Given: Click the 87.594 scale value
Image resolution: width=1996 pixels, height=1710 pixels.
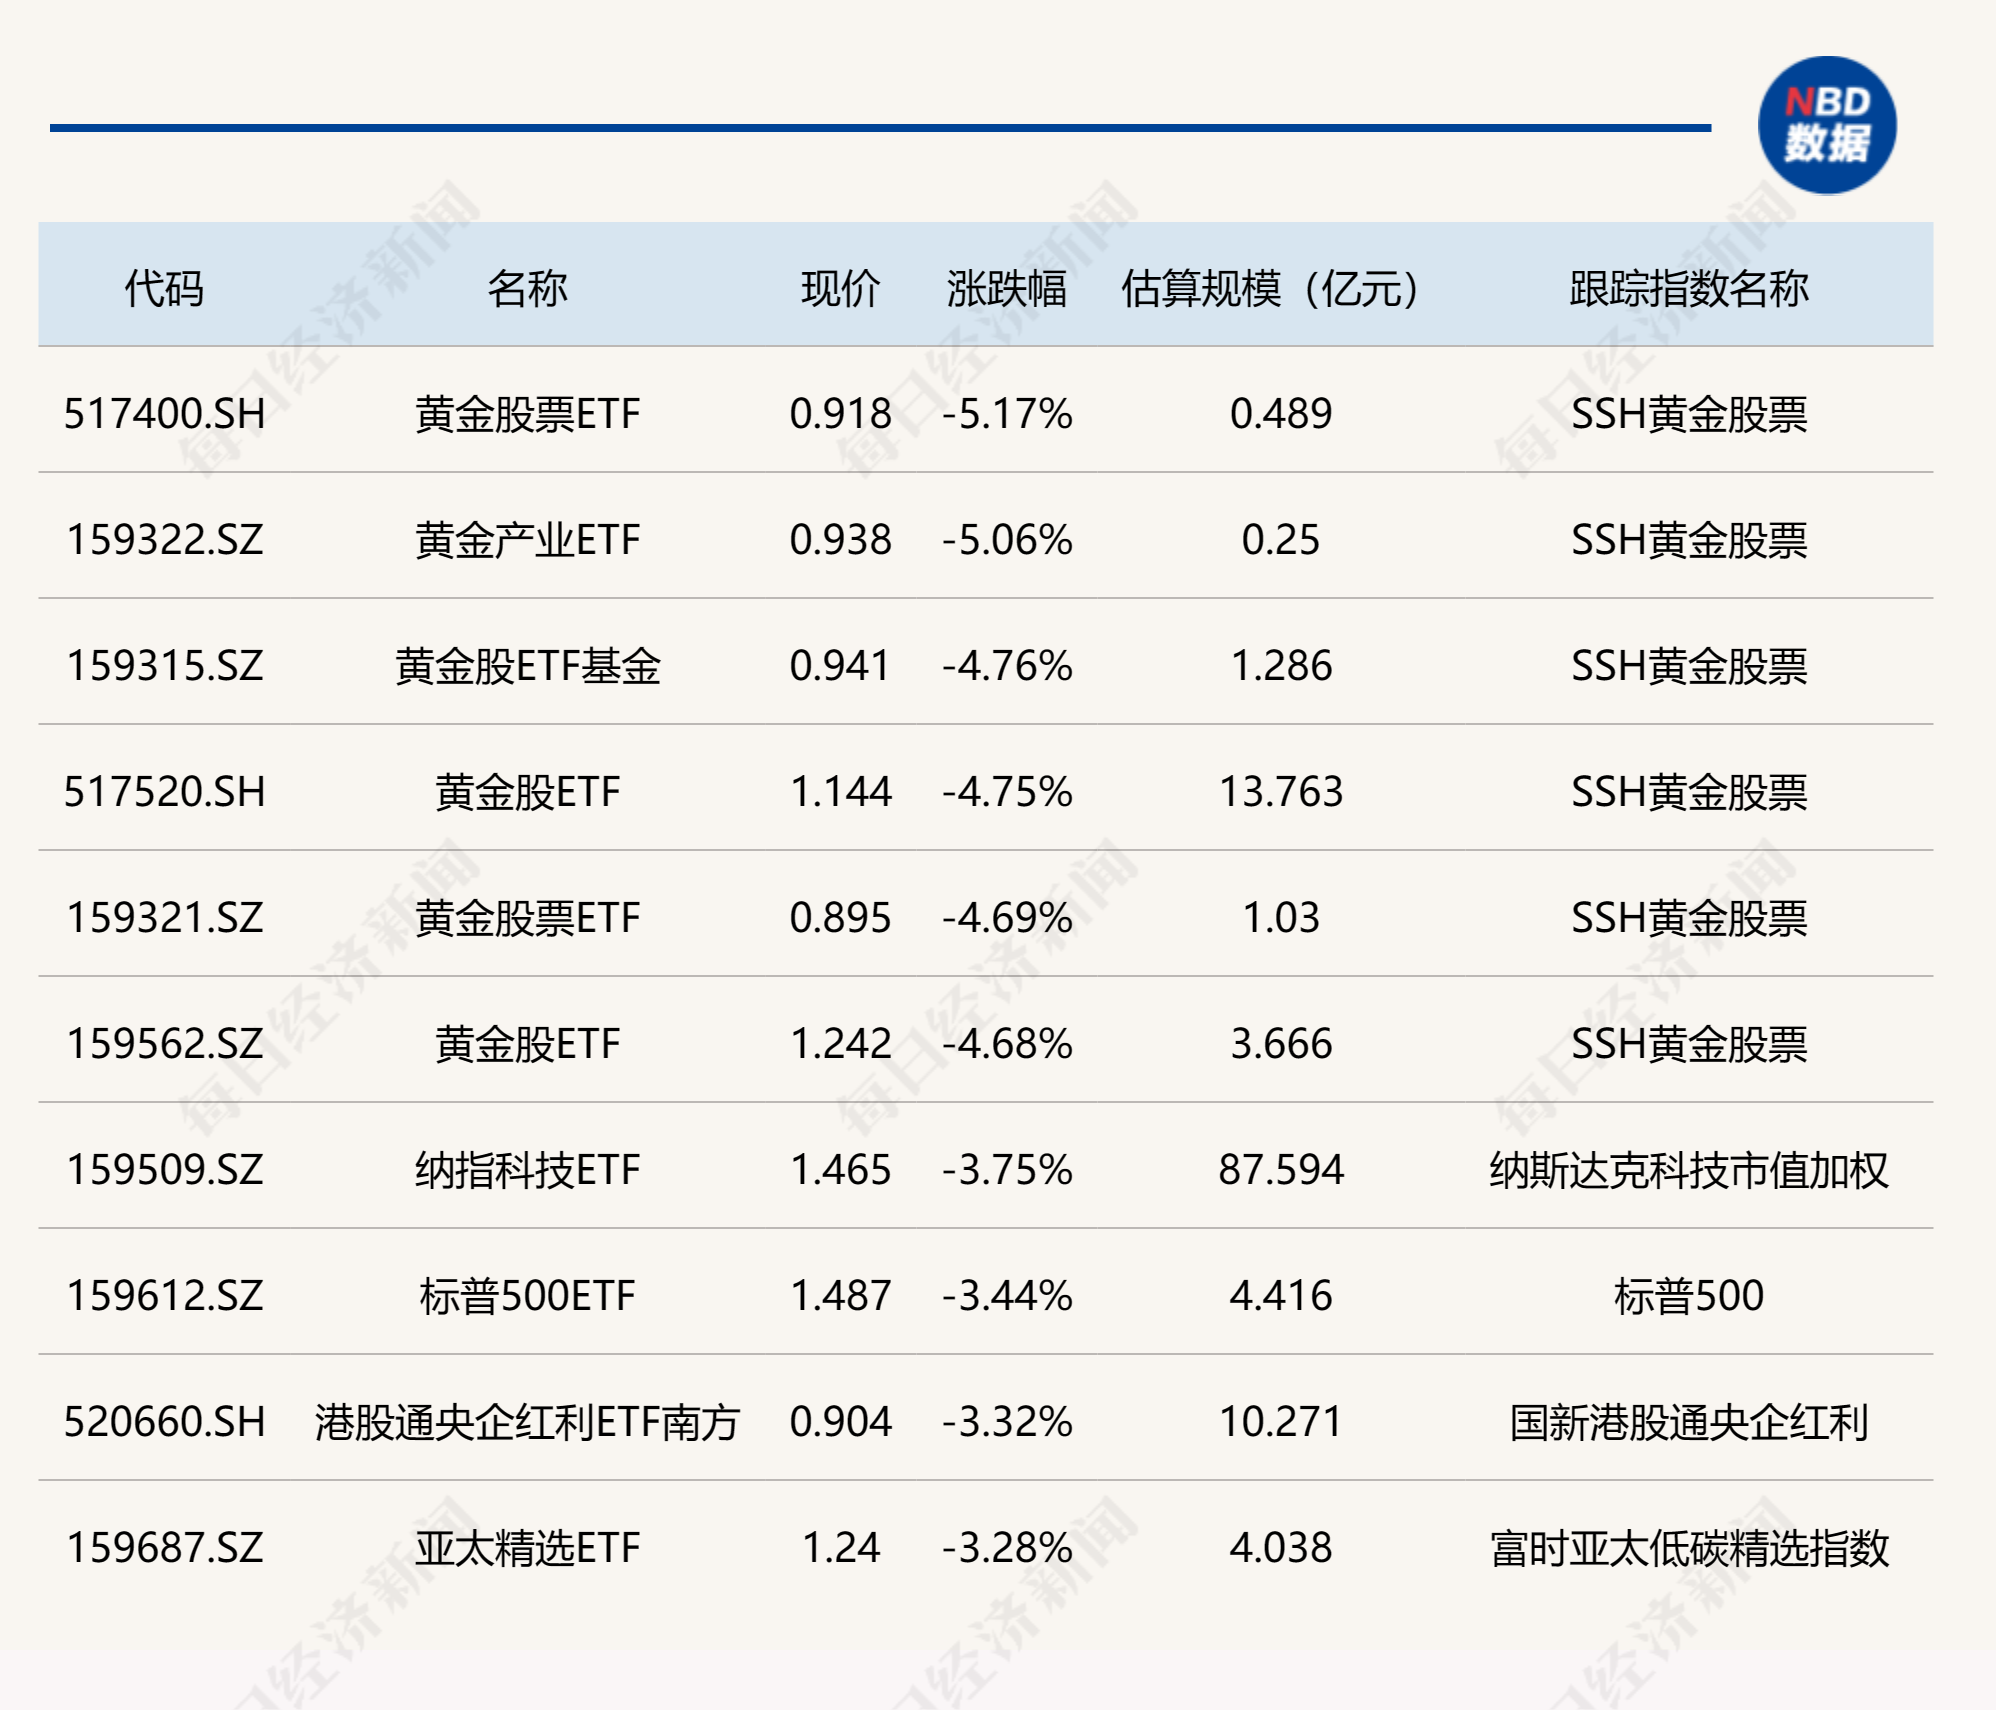Looking at the screenshot, I should coord(1280,1169).
